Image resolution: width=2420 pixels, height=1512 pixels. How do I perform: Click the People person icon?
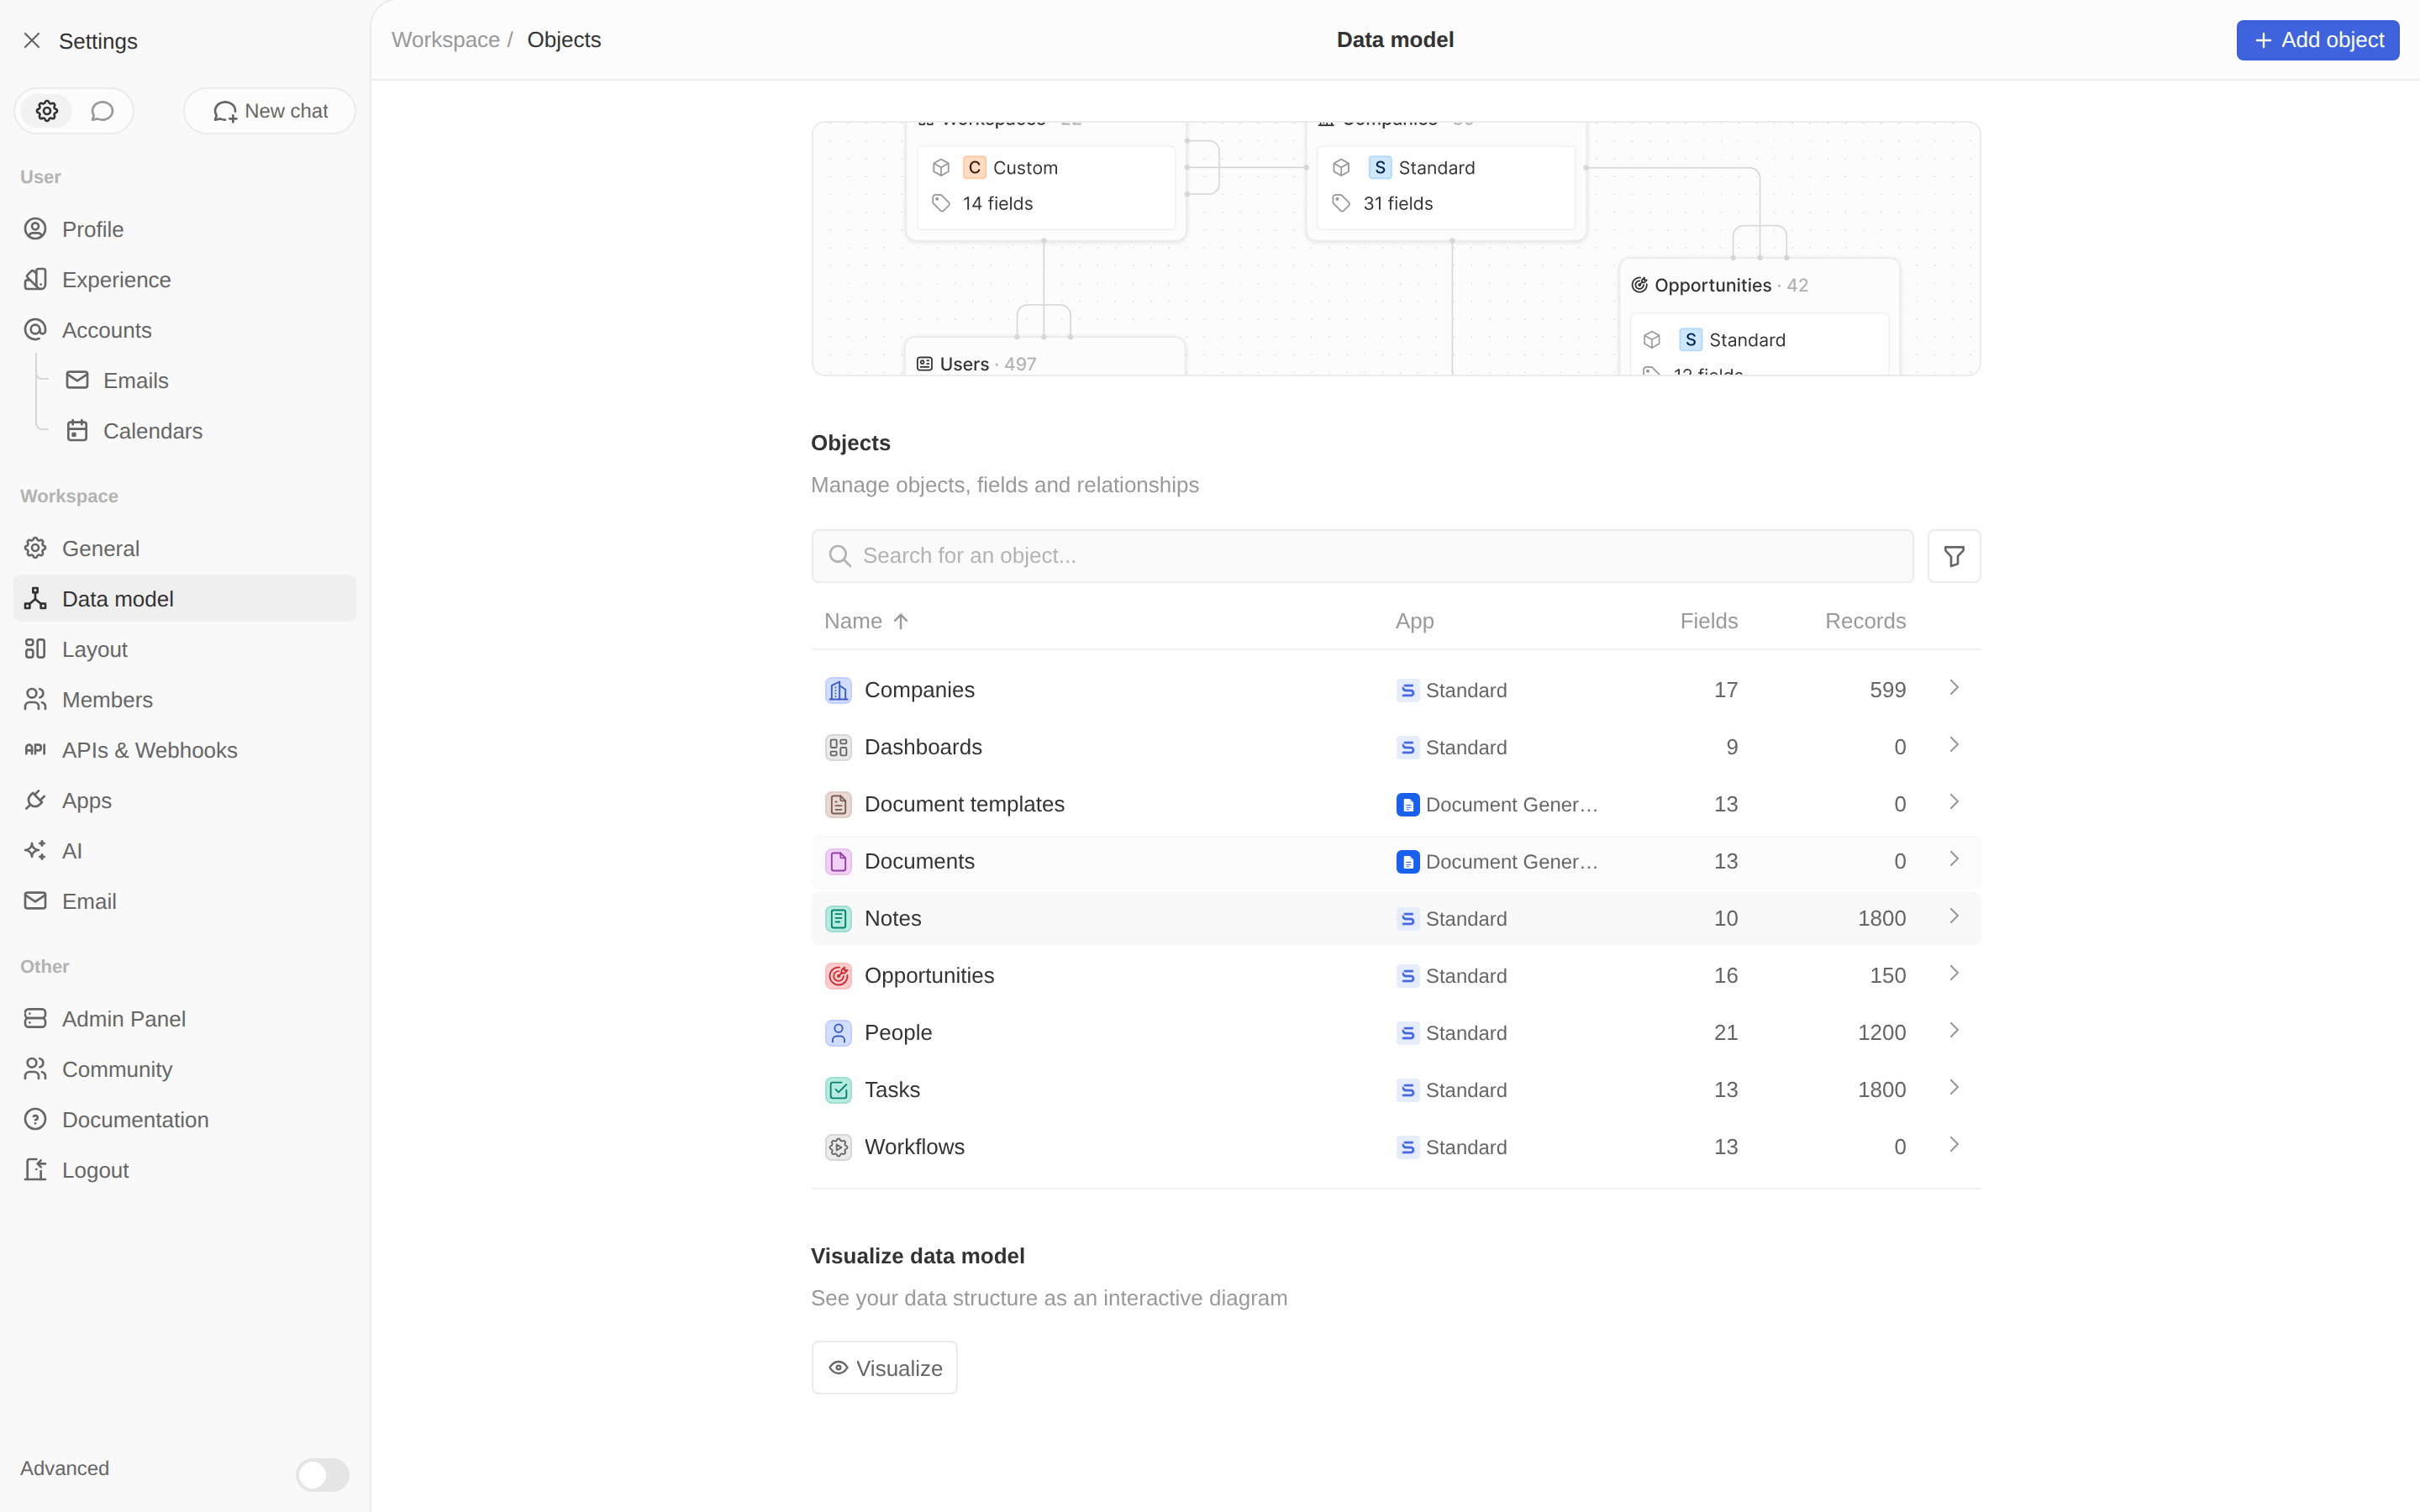[x=838, y=1032]
